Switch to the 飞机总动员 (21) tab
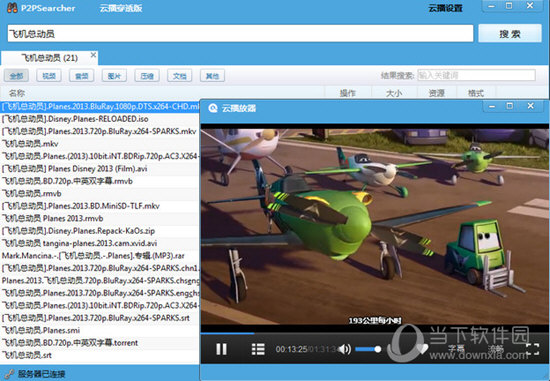 pyautogui.click(x=49, y=58)
